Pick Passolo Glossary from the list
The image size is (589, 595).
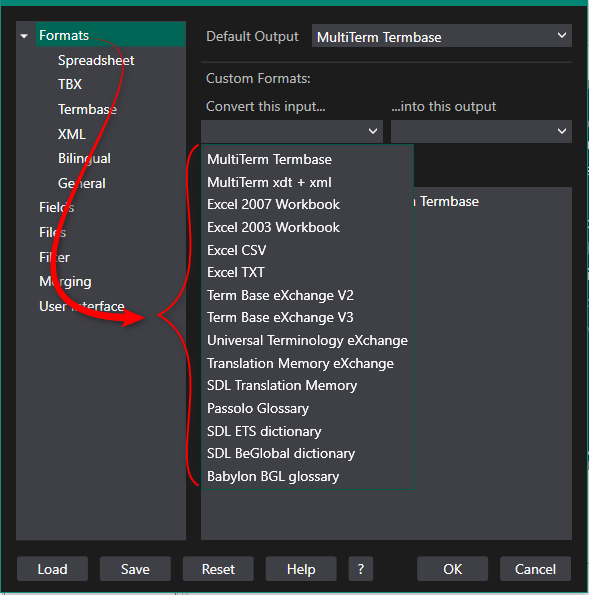pos(307,408)
